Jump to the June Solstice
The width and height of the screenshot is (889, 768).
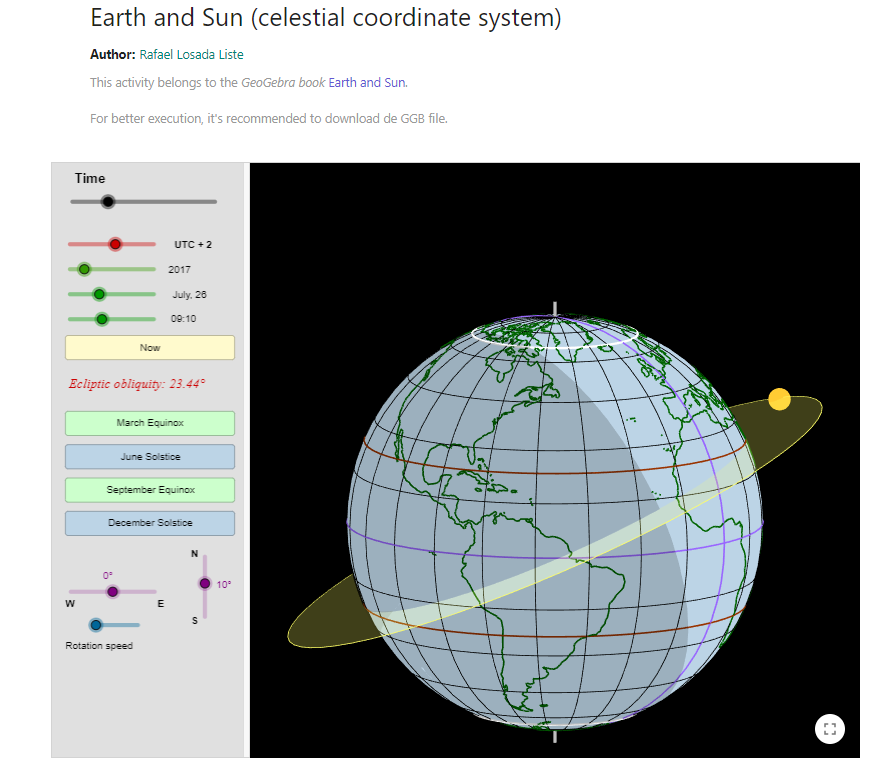pyautogui.click(x=150, y=457)
